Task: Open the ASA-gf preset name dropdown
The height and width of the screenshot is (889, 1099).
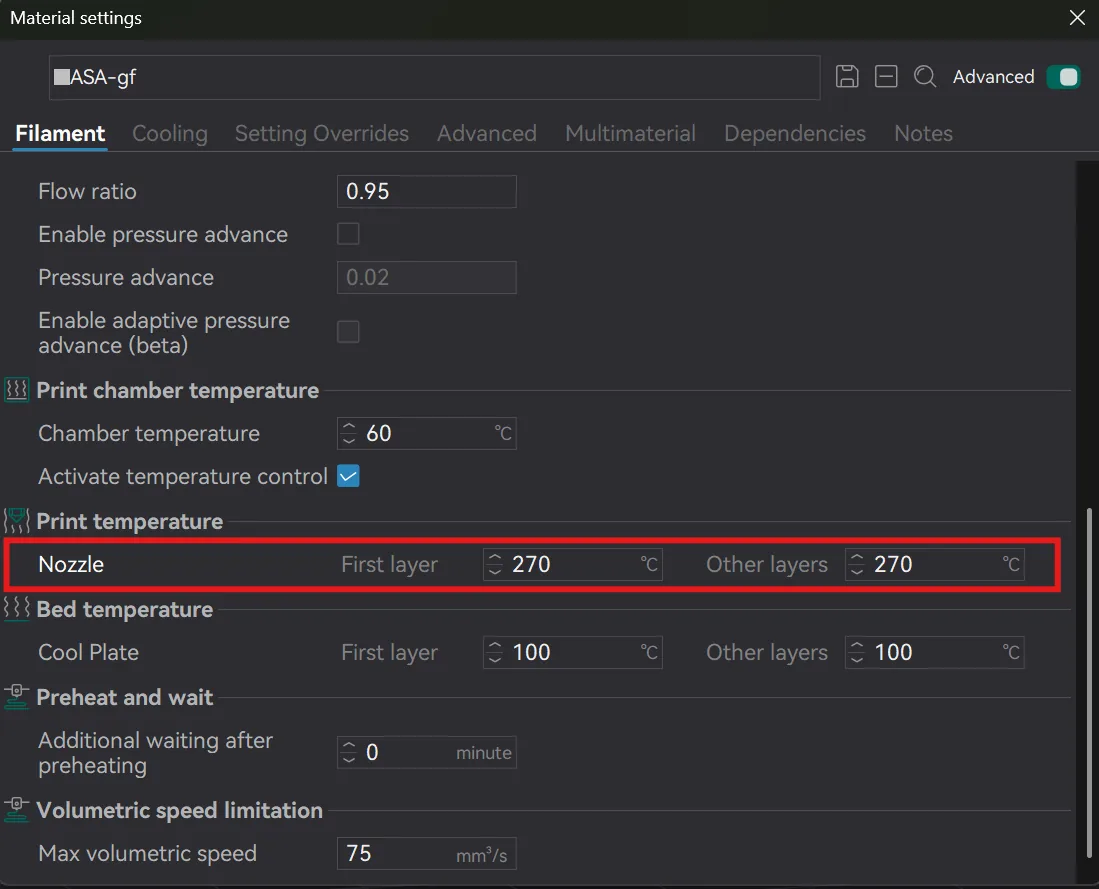Action: (435, 77)
